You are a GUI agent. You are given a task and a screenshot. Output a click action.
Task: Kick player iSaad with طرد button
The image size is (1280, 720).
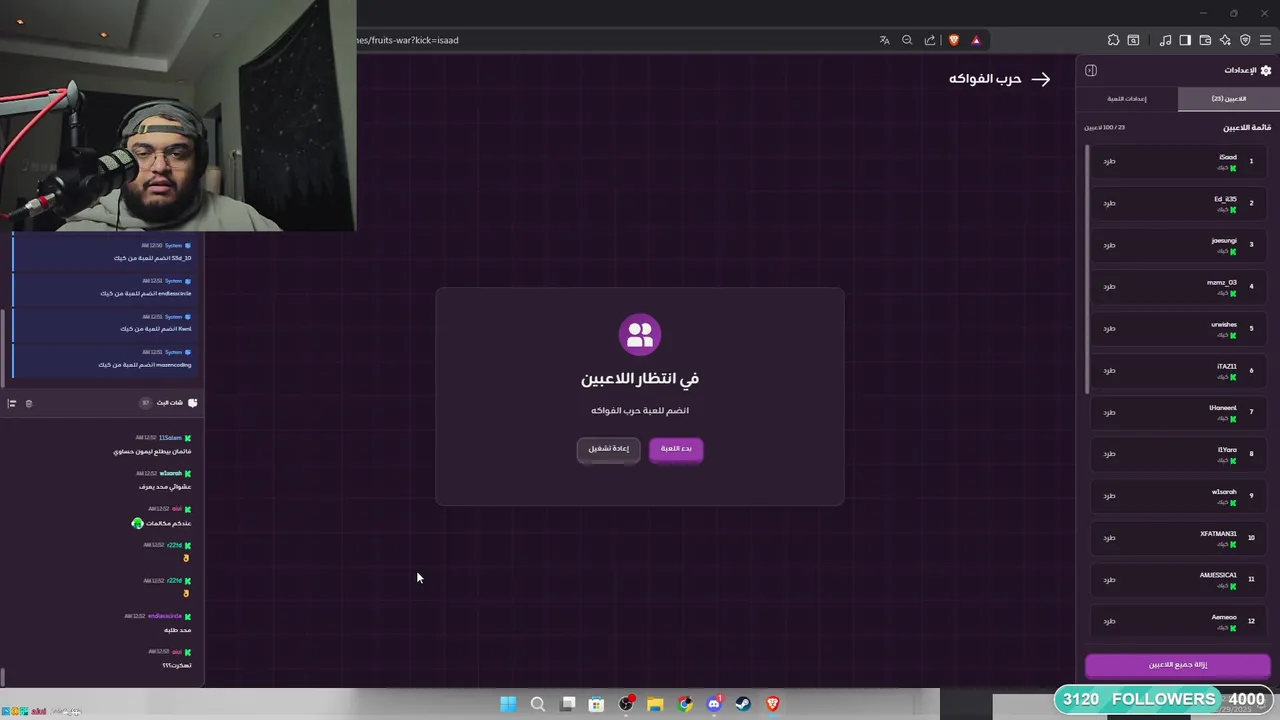(1109, 161)
